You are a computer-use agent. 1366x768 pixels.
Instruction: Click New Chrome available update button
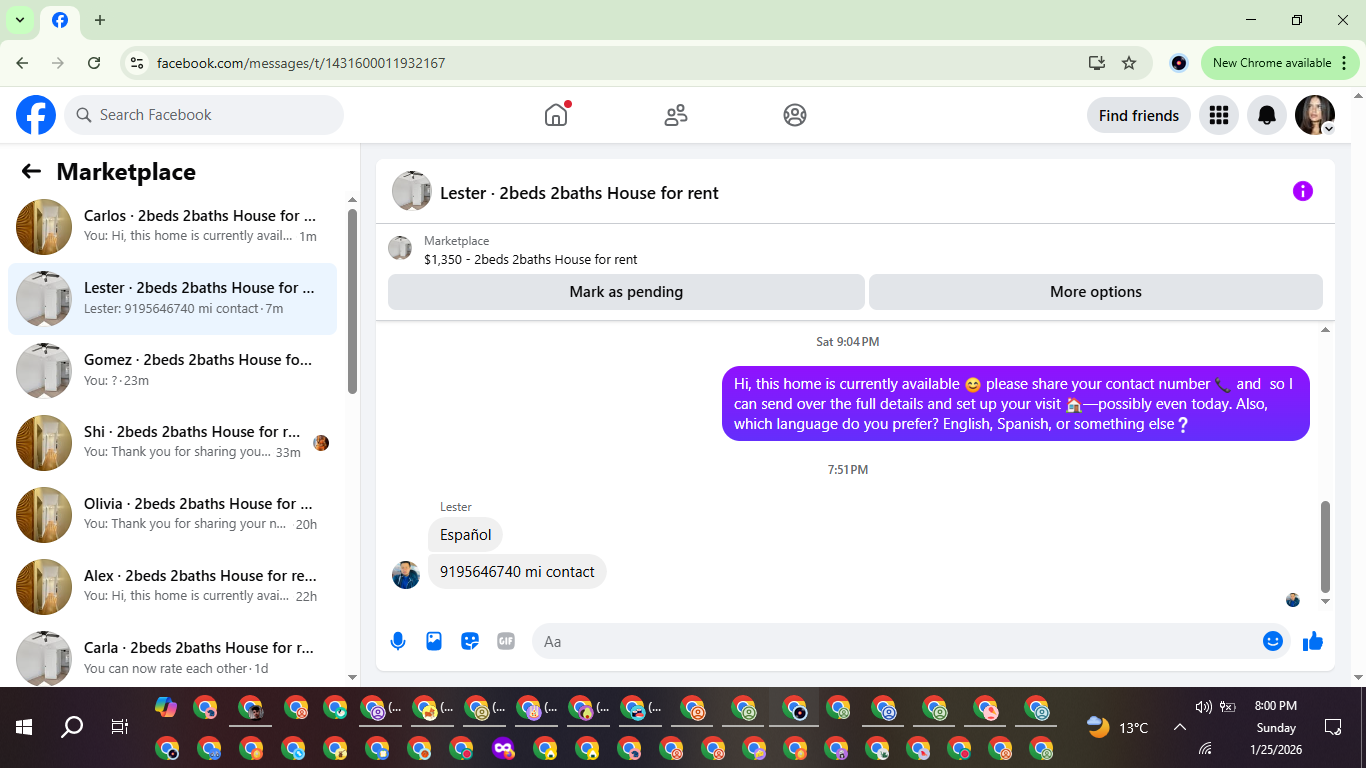[1280, 63]
